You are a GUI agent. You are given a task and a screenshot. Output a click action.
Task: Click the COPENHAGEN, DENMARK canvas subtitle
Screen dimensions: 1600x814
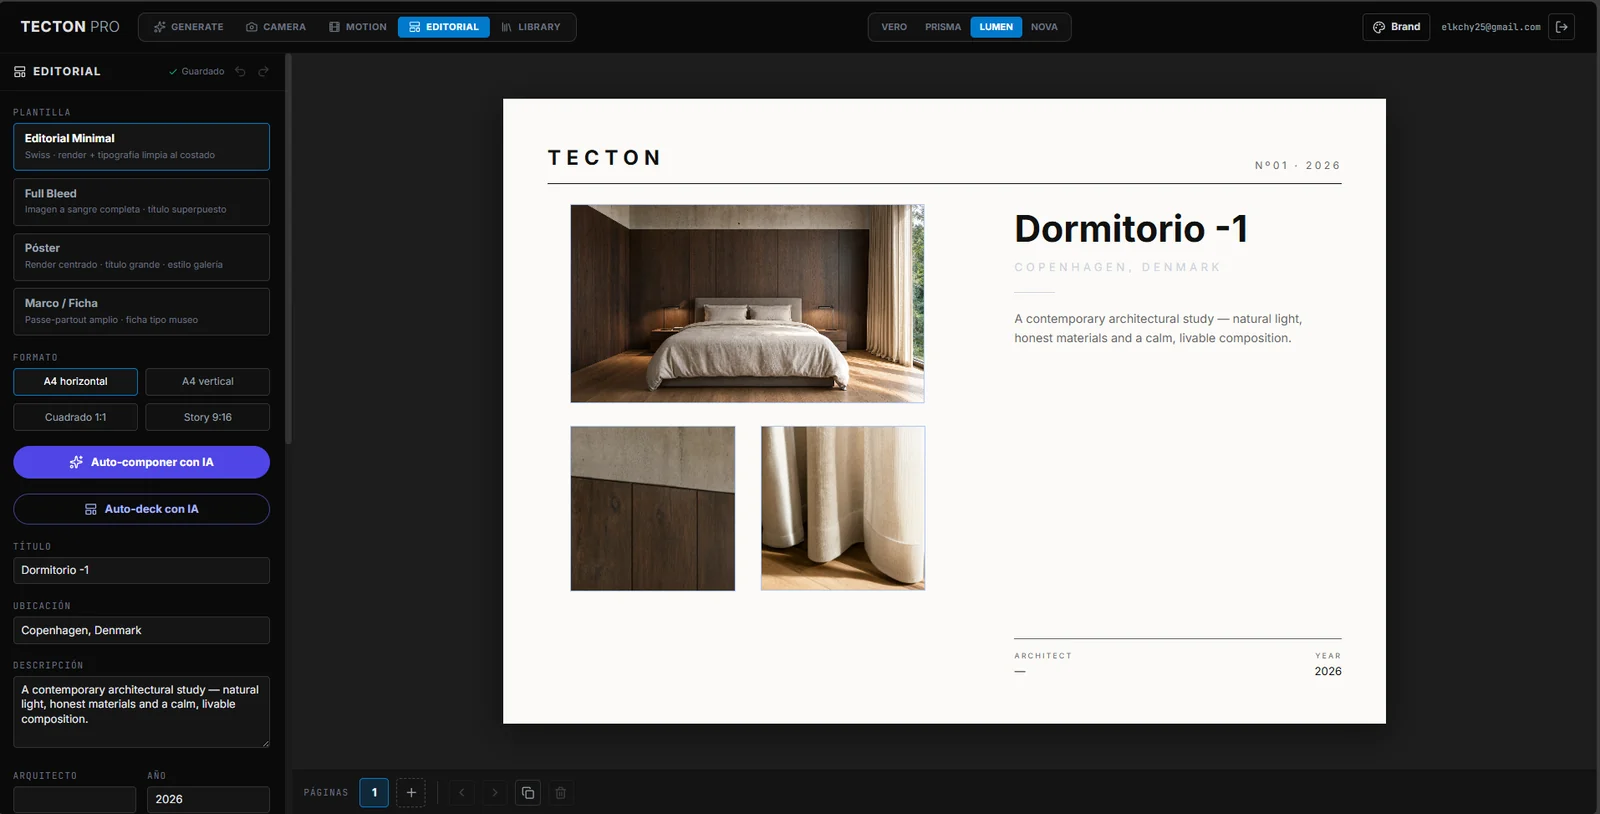click(x=1117, y=267)
